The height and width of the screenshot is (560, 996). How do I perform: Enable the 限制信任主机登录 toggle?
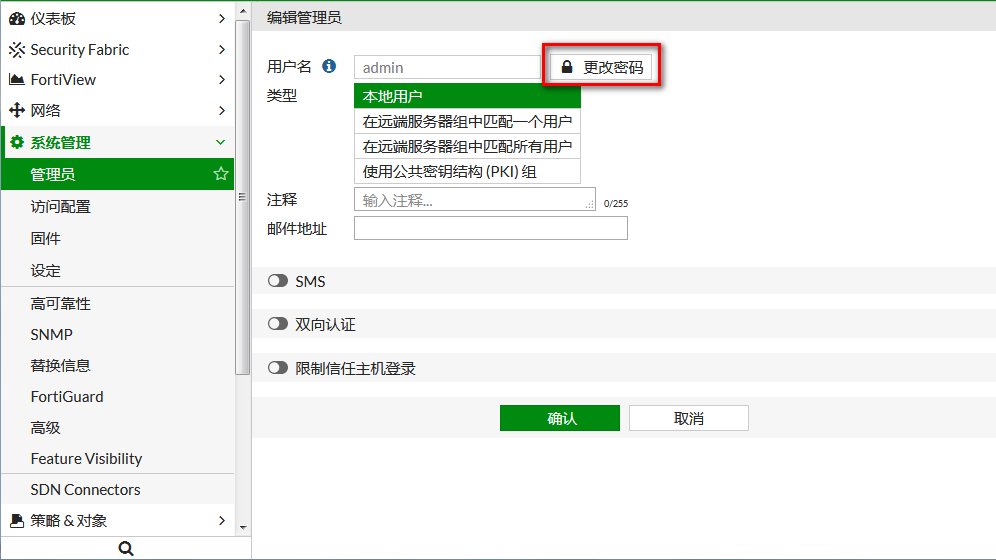tap(278, 369)
